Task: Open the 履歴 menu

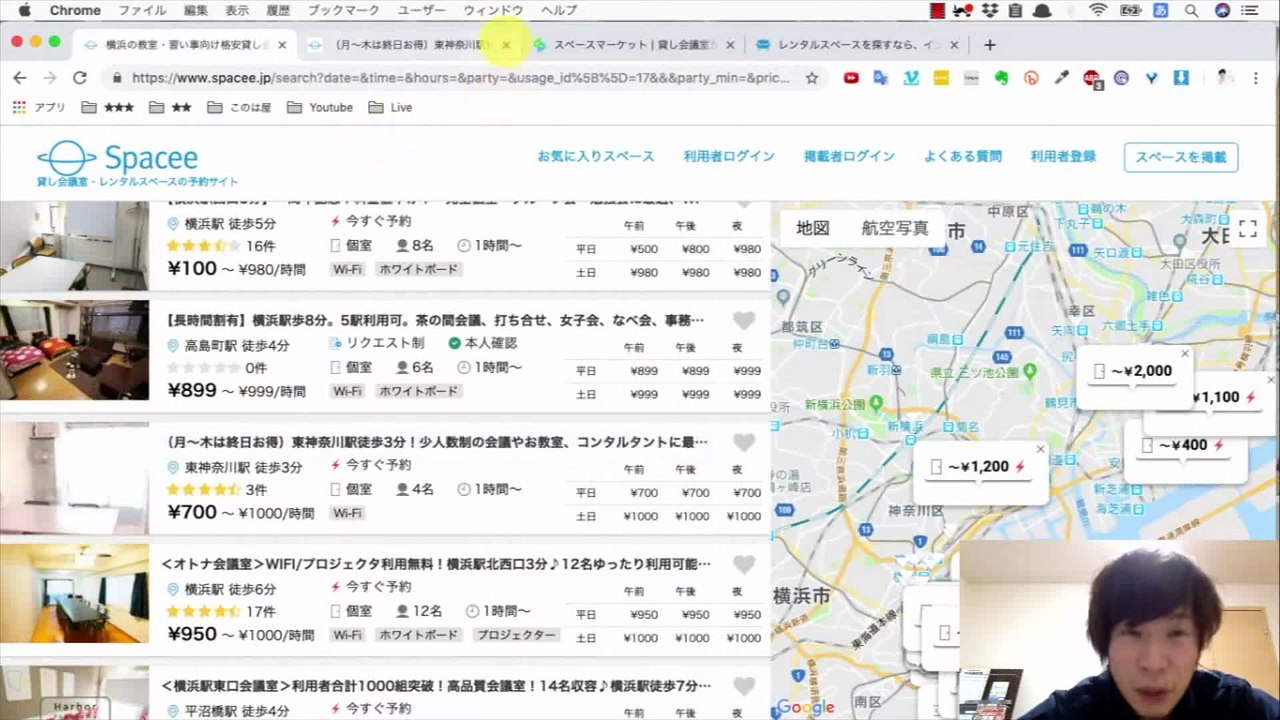Action: click(x=278, y=11)
